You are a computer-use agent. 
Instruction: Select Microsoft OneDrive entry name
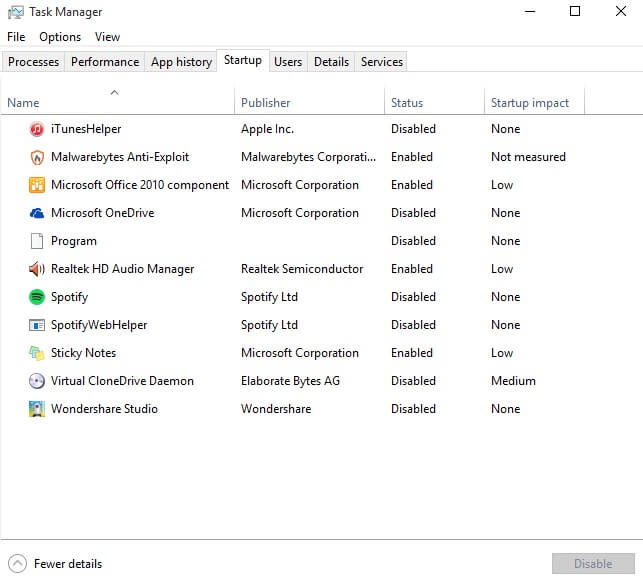[103, 213]
